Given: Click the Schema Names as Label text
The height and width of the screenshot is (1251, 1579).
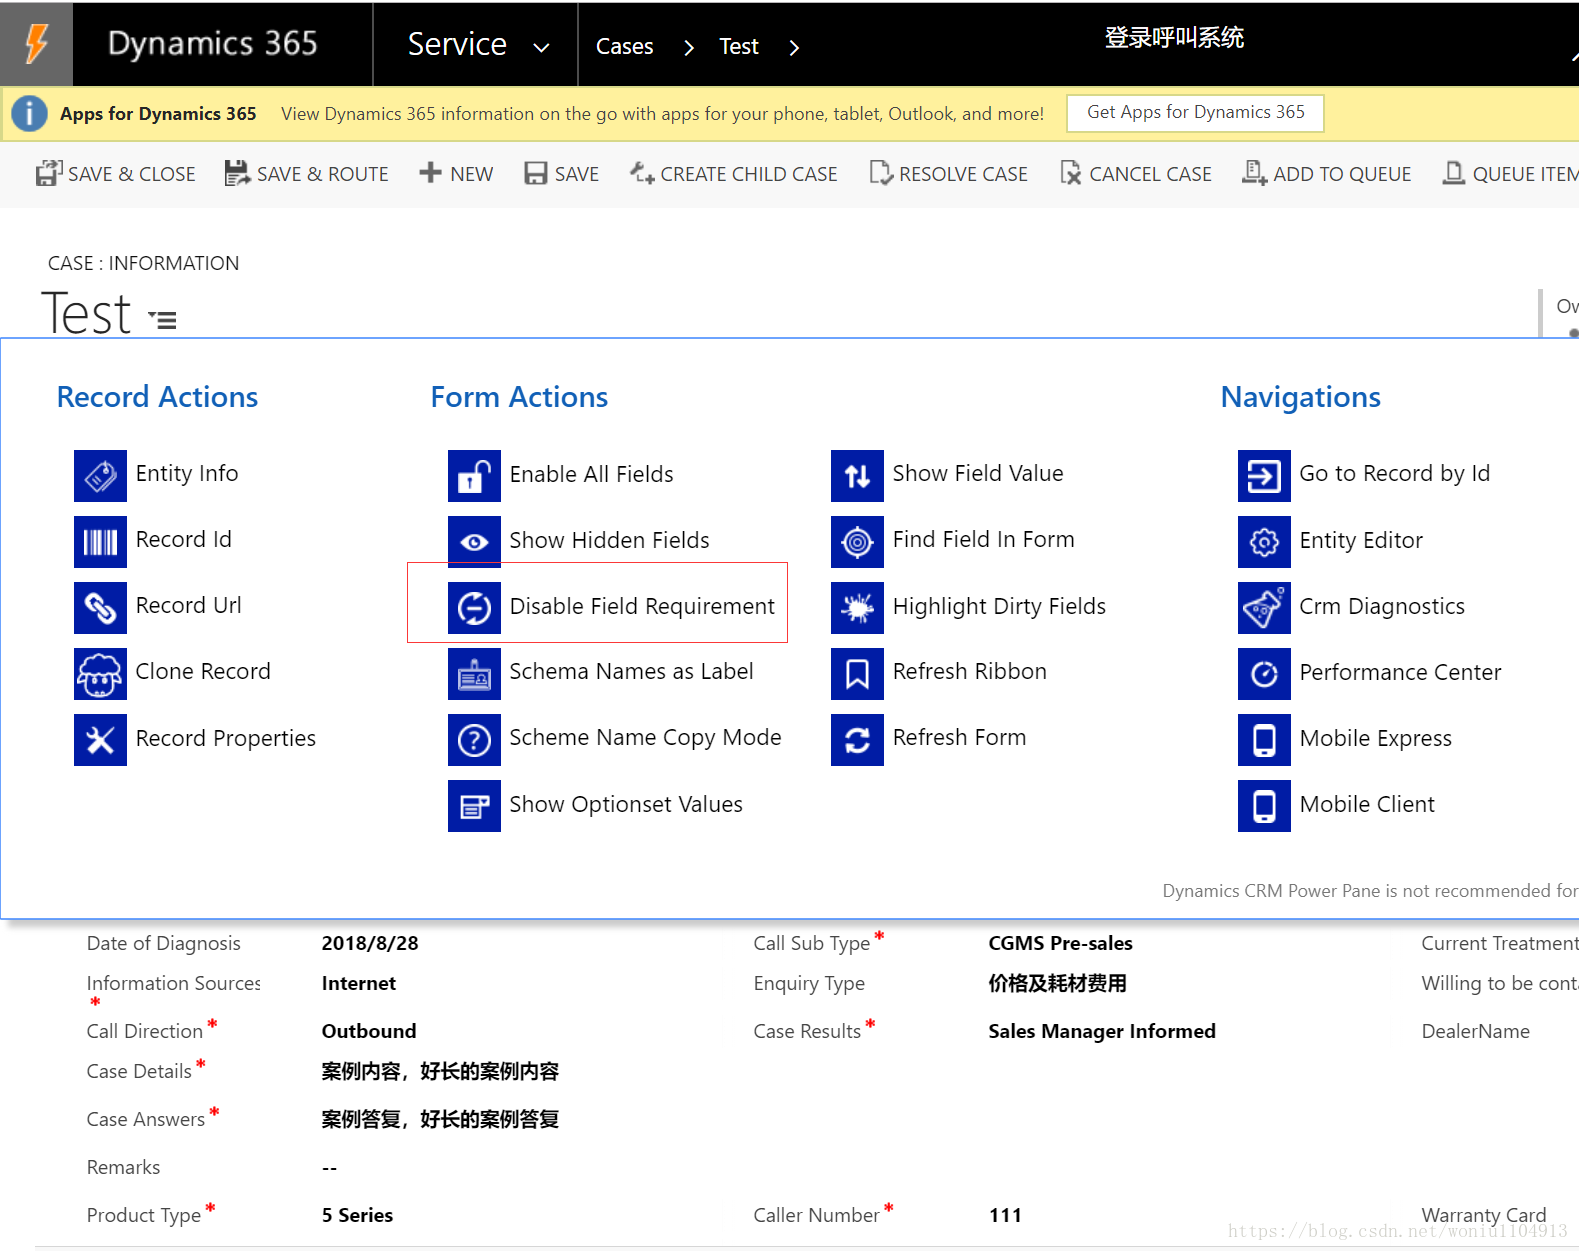Looking at the screenshot, I should (631, 672).
